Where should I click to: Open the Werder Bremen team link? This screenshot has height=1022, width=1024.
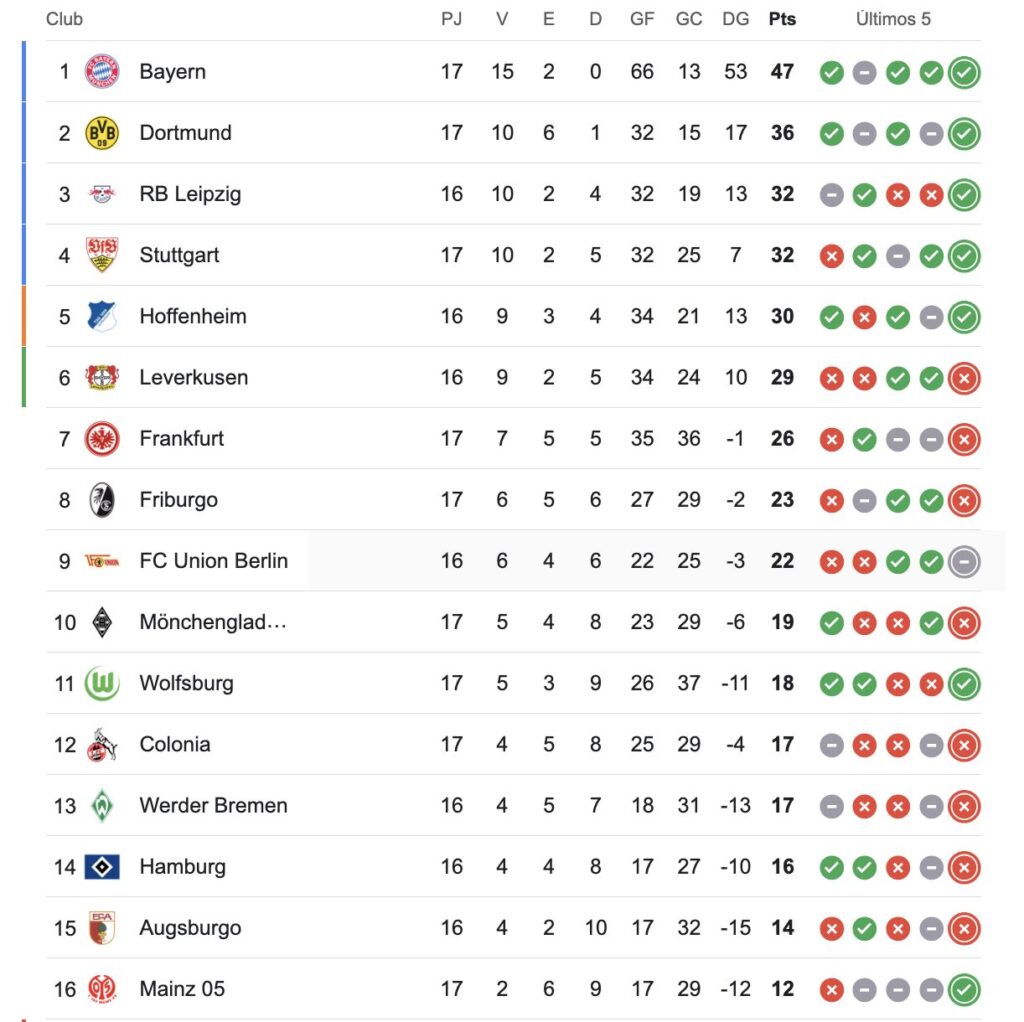point(213,806)
